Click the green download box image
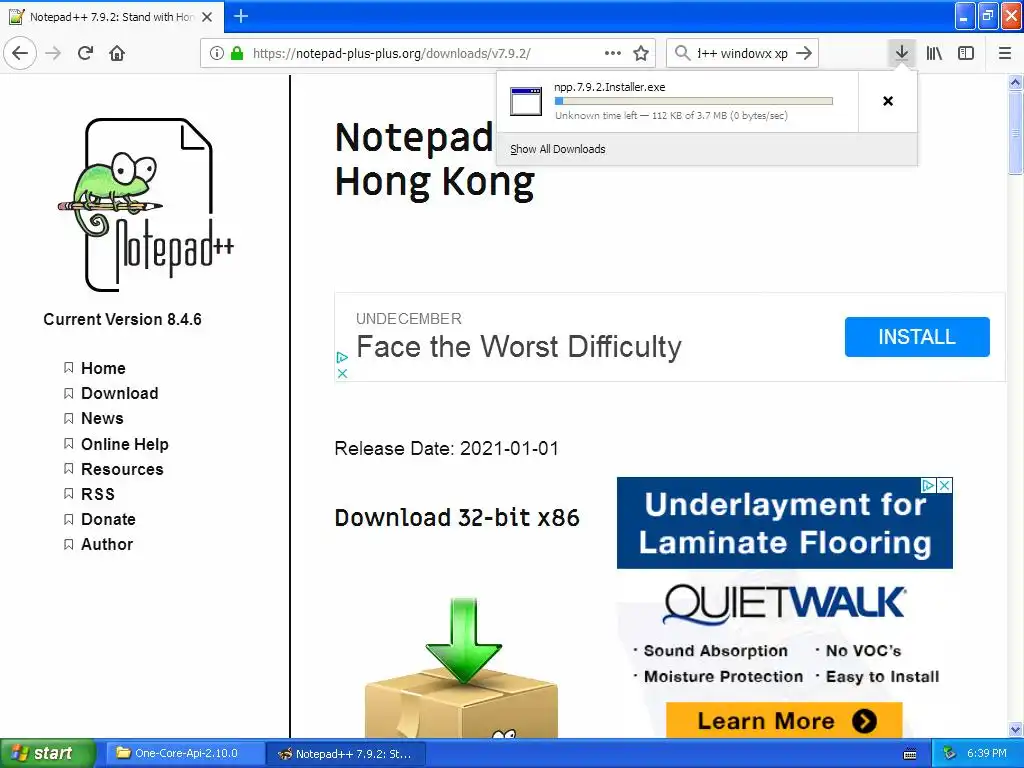The image size is (1024, 768). pos(462,667)
